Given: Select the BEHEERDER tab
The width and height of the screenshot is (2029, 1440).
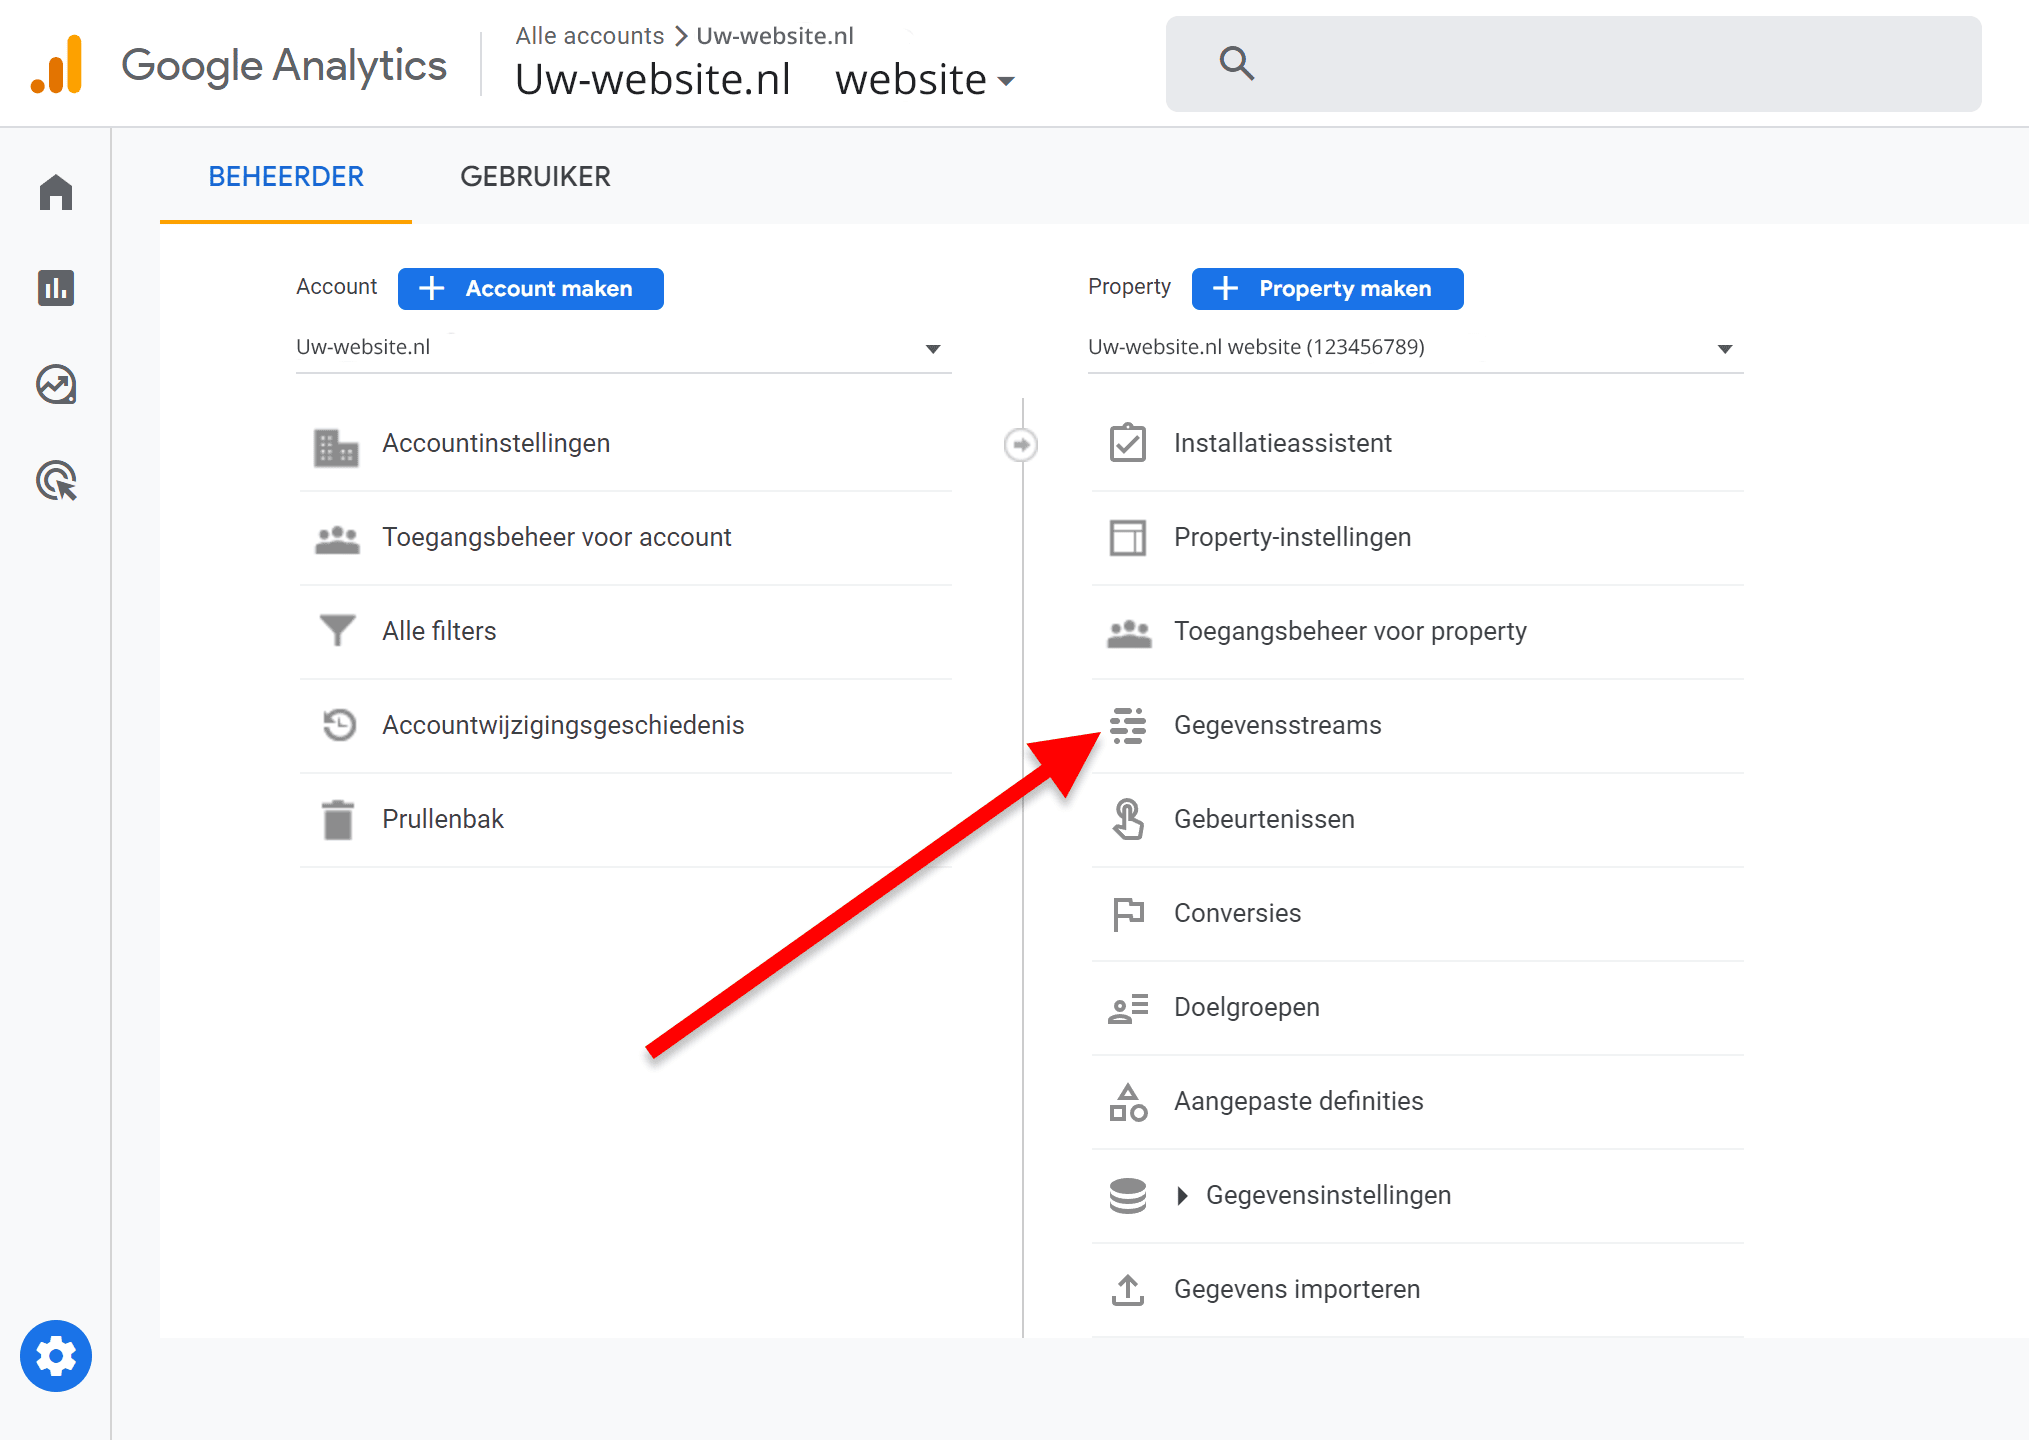Looking at the screenshot, I should [285, 176].
